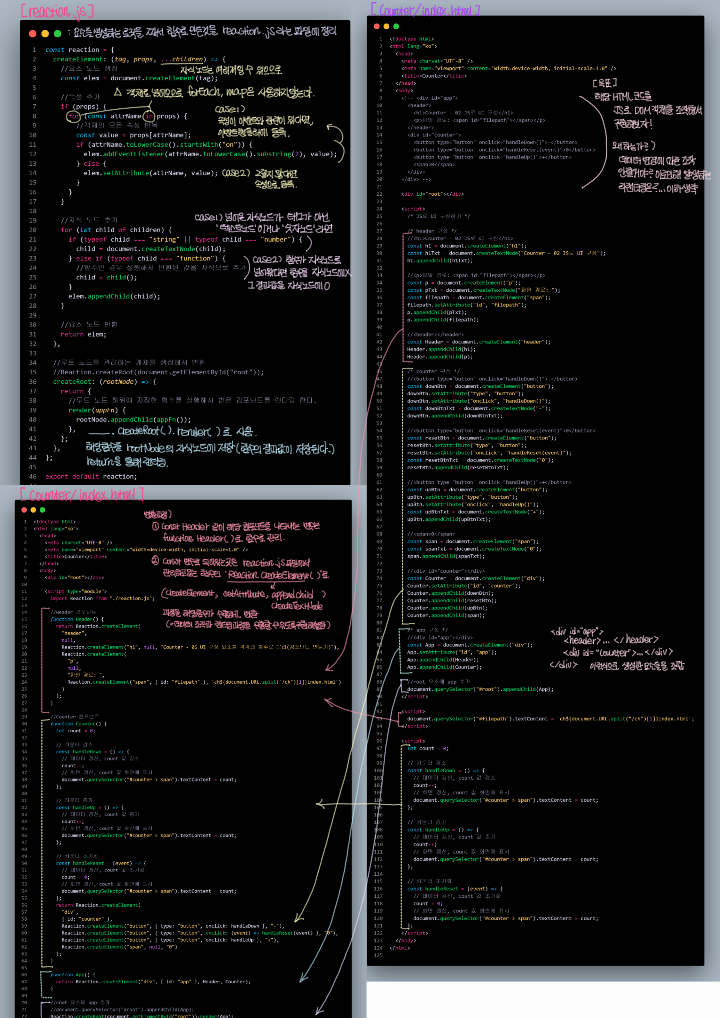Click the commented <div id="app"> line
Screen dimensions: 720x1018
tap(429, 97)
